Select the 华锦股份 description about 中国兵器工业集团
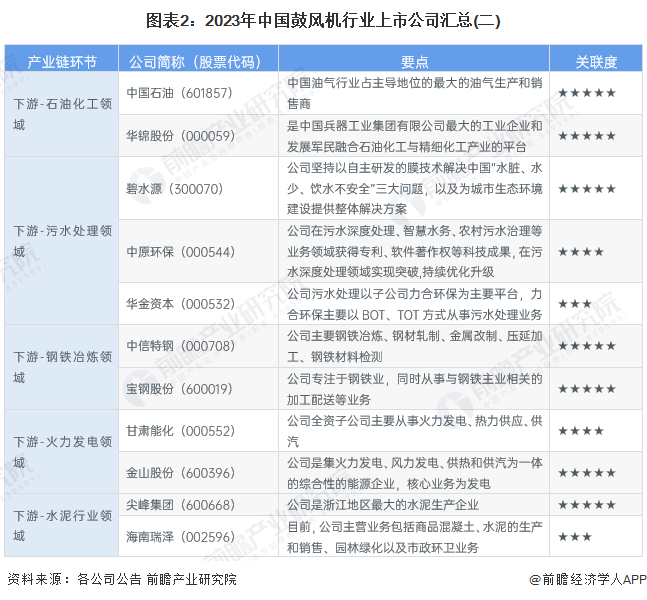Image resolution: width=647 pixels, height=600 pixels. point(415,136)
